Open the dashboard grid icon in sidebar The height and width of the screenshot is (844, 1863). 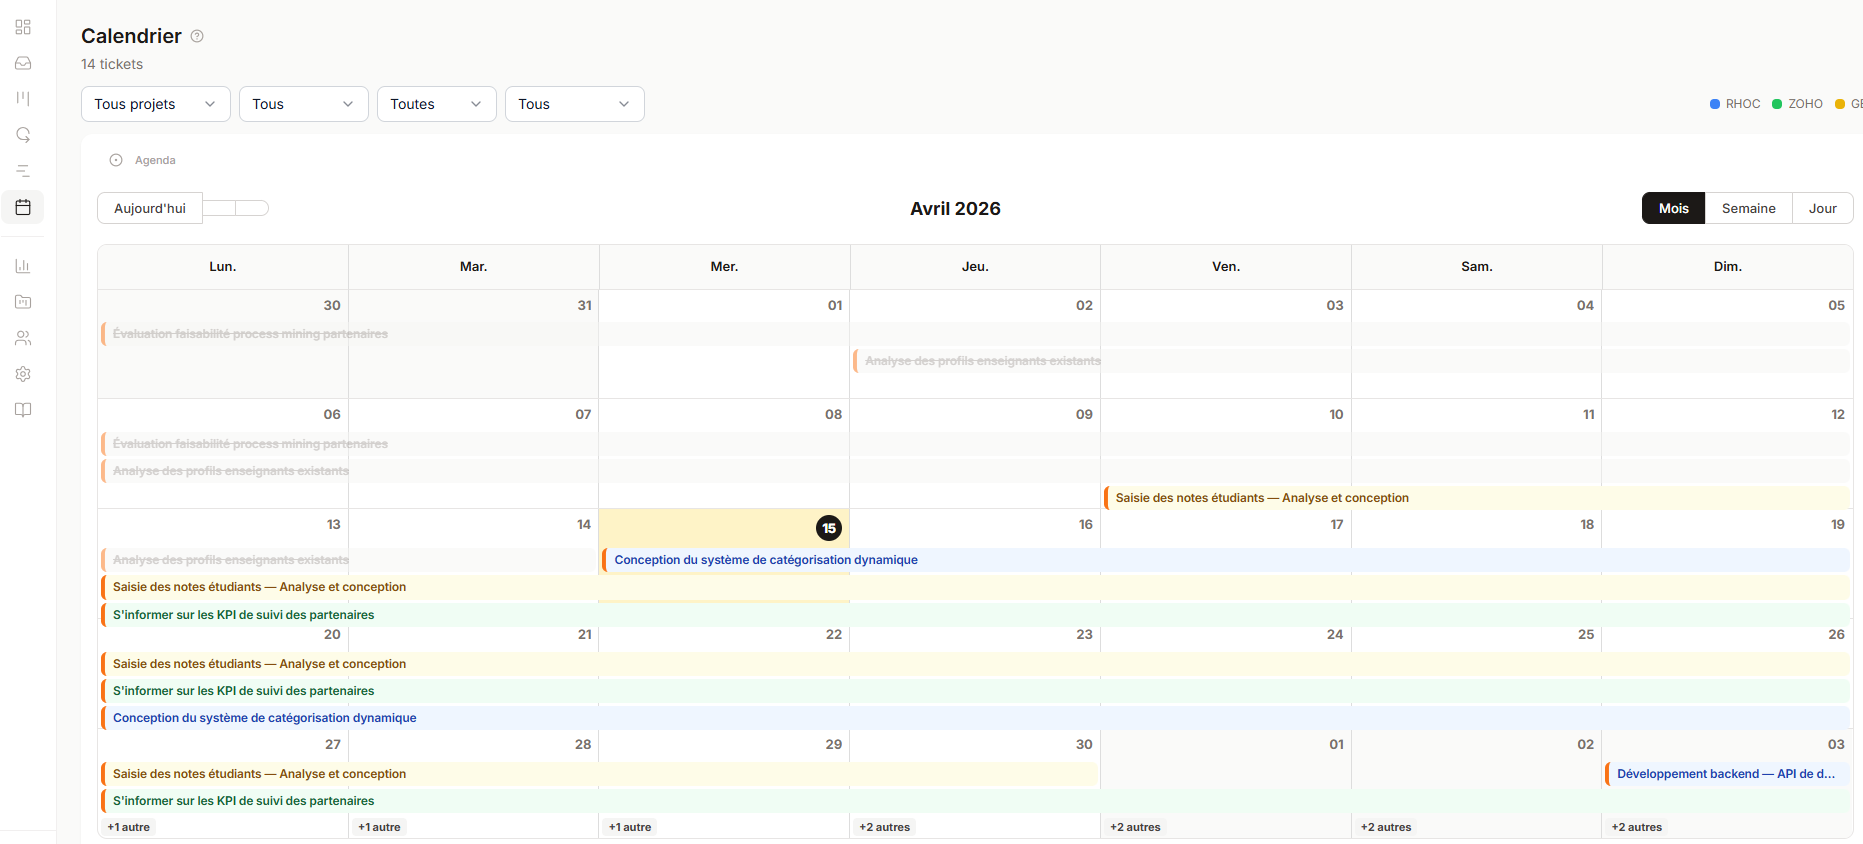(23, 27)
